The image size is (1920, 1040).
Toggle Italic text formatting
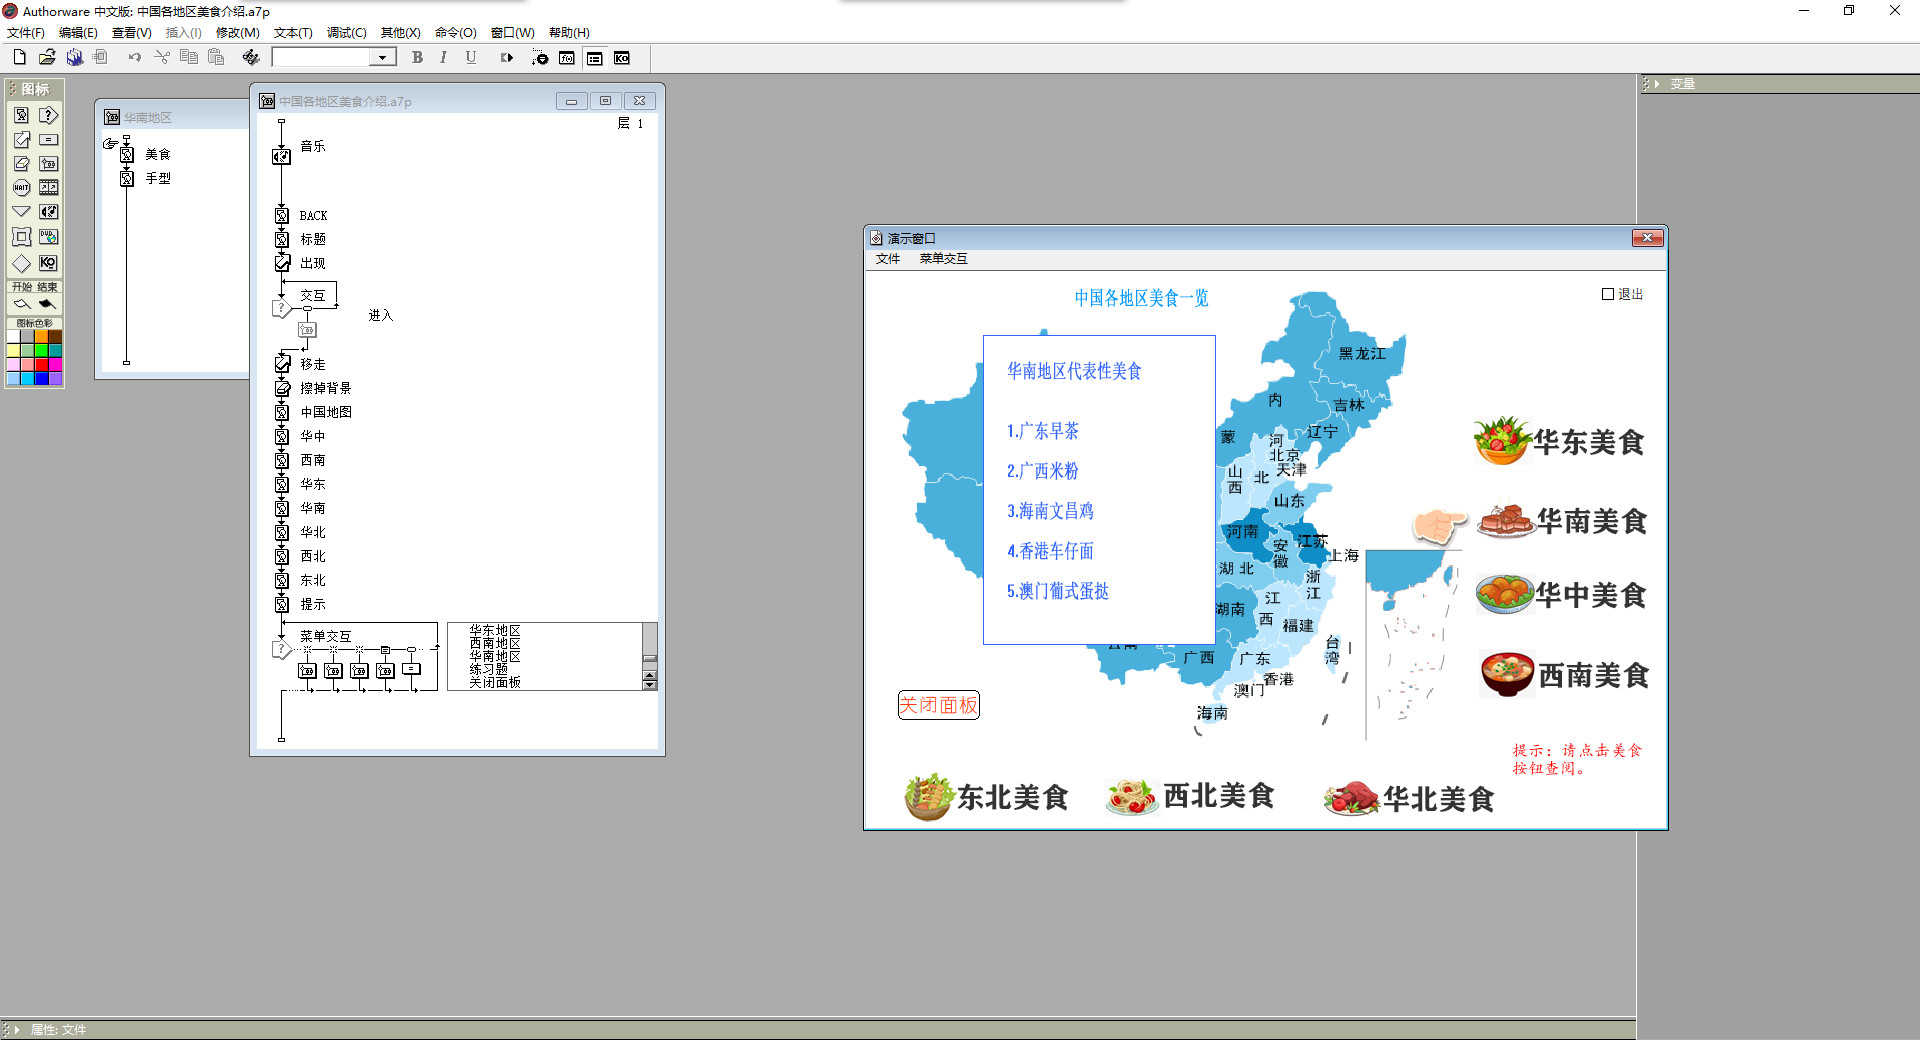443,58
